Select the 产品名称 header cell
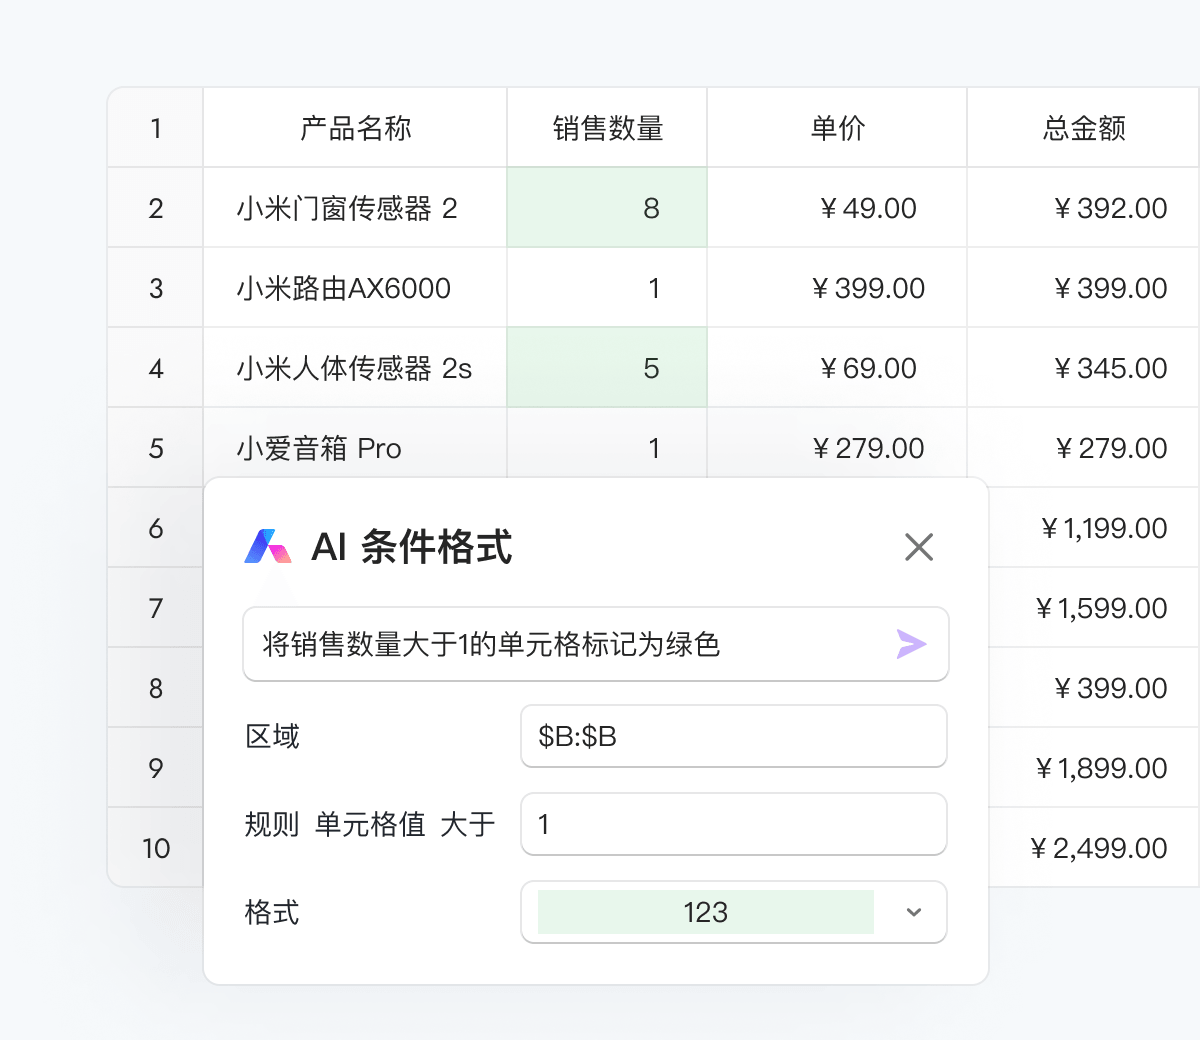The height and width of the screenshot is (1040, 1200). (355, 127)
